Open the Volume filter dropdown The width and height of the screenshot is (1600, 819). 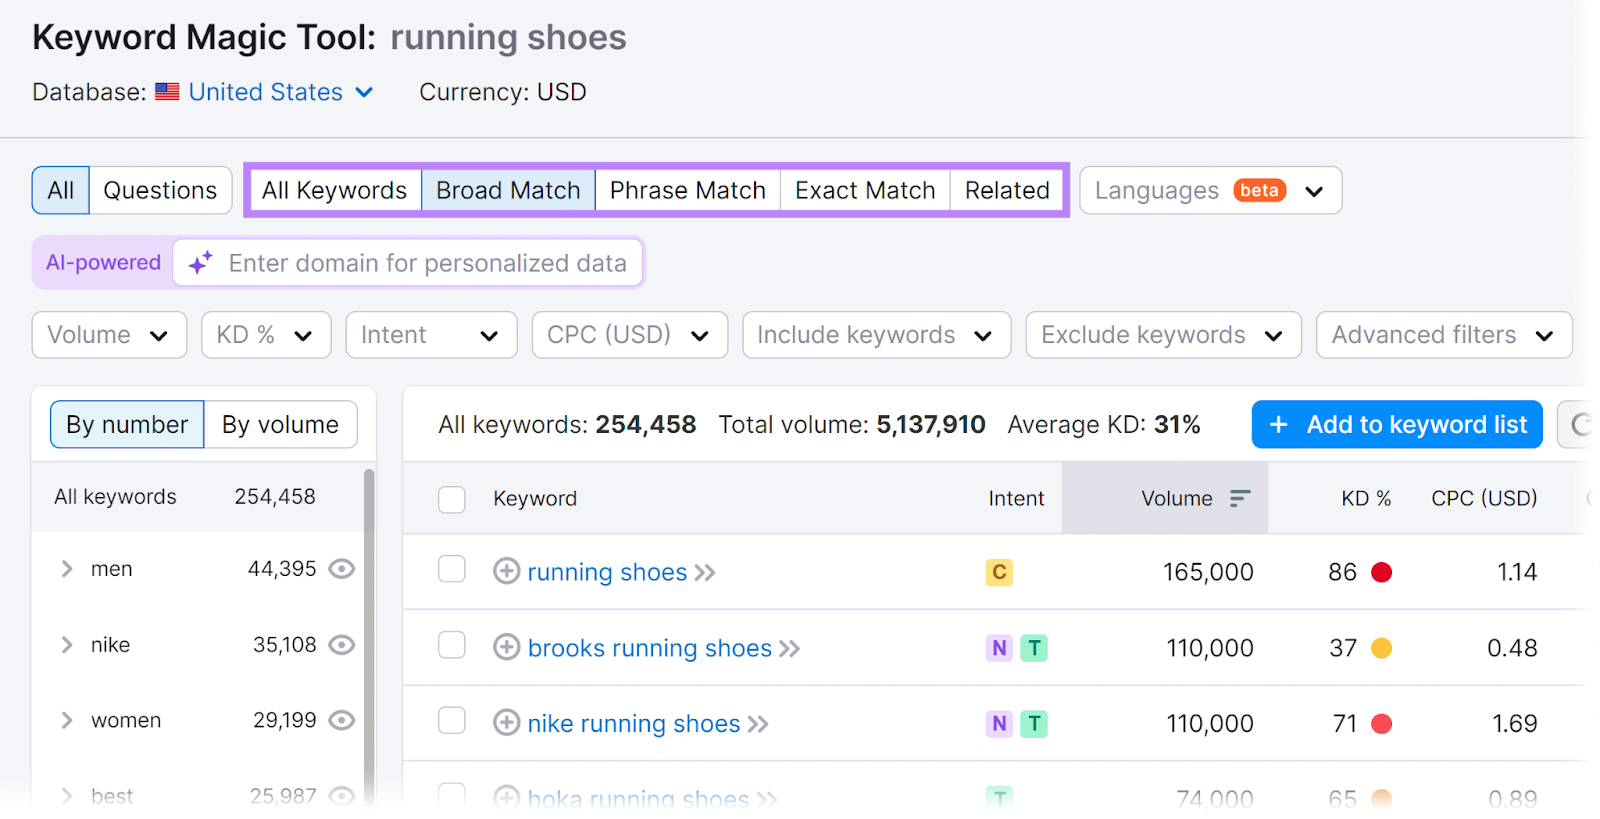pyautogui.click(x=109, y=335)
